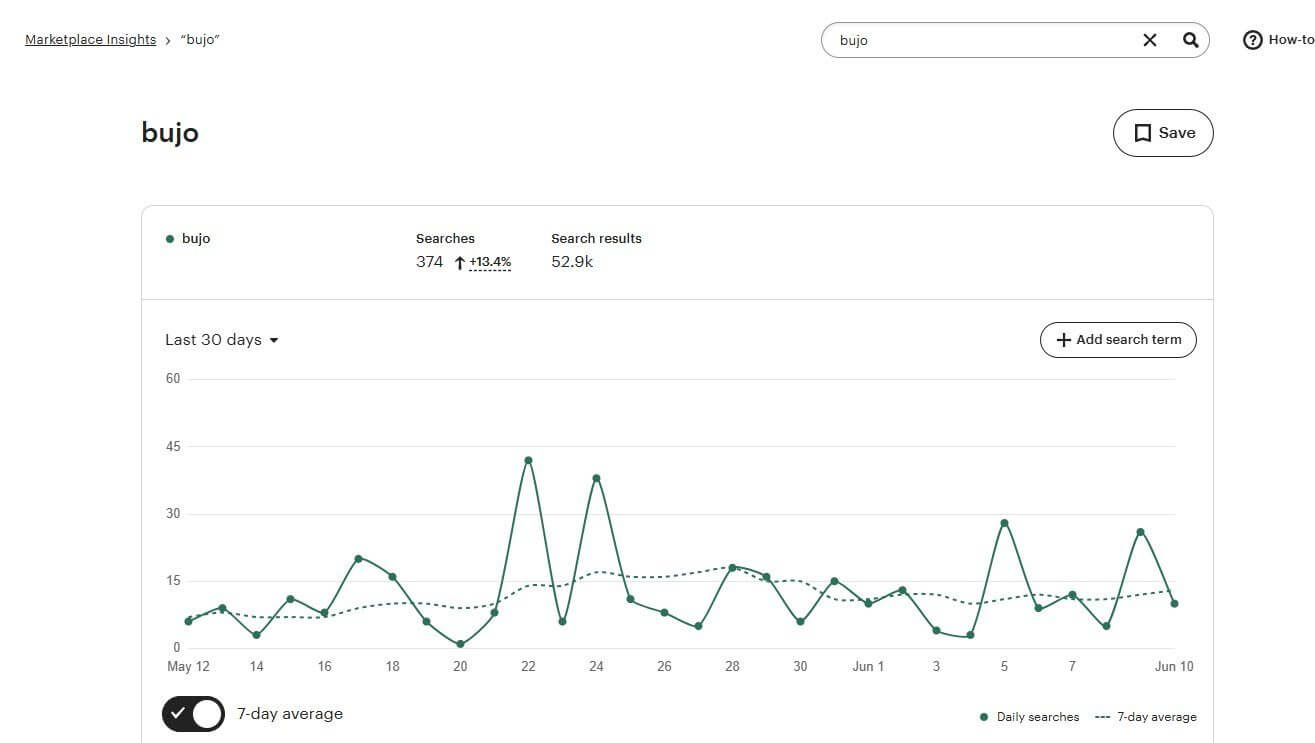The image size is (1315, 743).
Task: Click the green bujo legend dot
Action: tap(170, 239)
